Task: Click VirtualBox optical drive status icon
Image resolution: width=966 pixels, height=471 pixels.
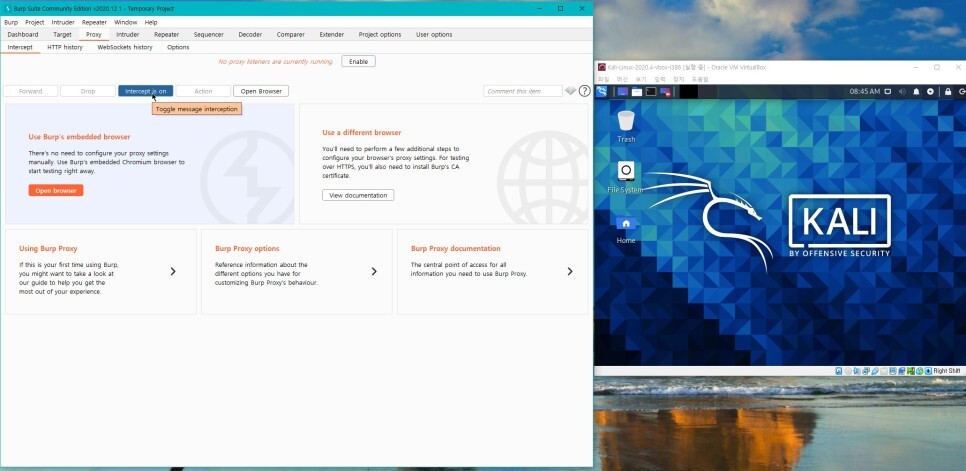Action: click(848, 371)
